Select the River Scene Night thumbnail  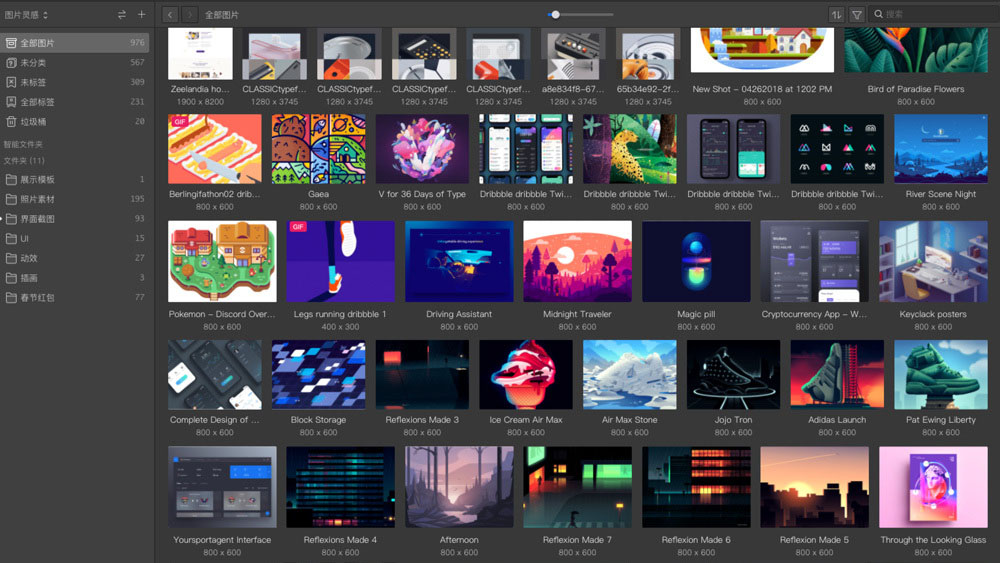click(x=941, y=149)
